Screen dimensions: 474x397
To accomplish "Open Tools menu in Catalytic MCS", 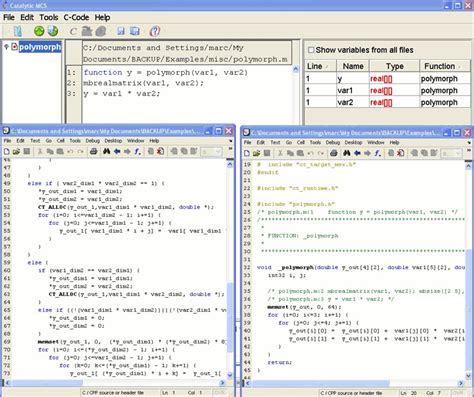I will 49,17.
